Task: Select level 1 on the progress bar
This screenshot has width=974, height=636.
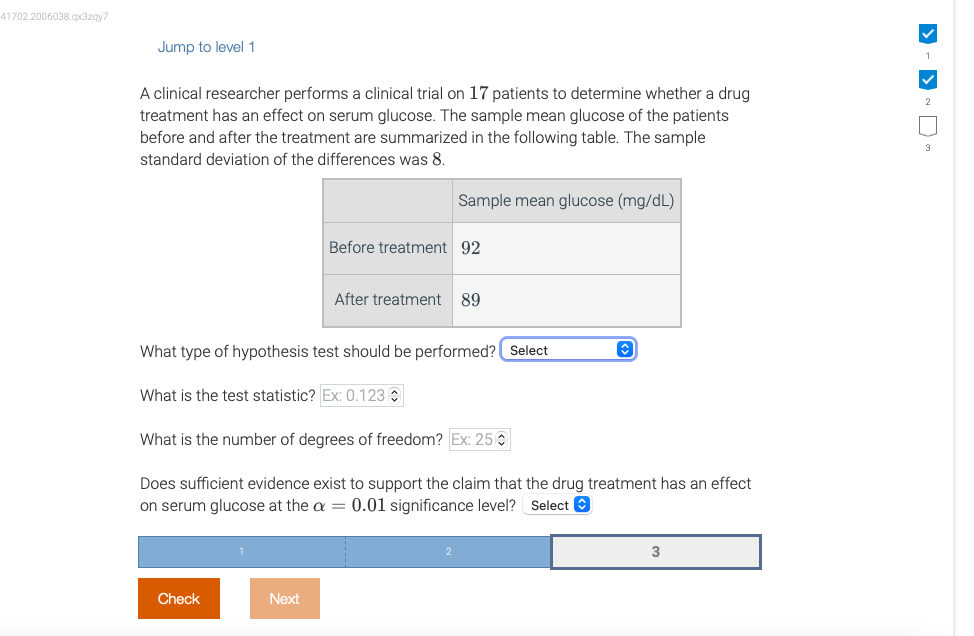Action: (x=241, y=551)
